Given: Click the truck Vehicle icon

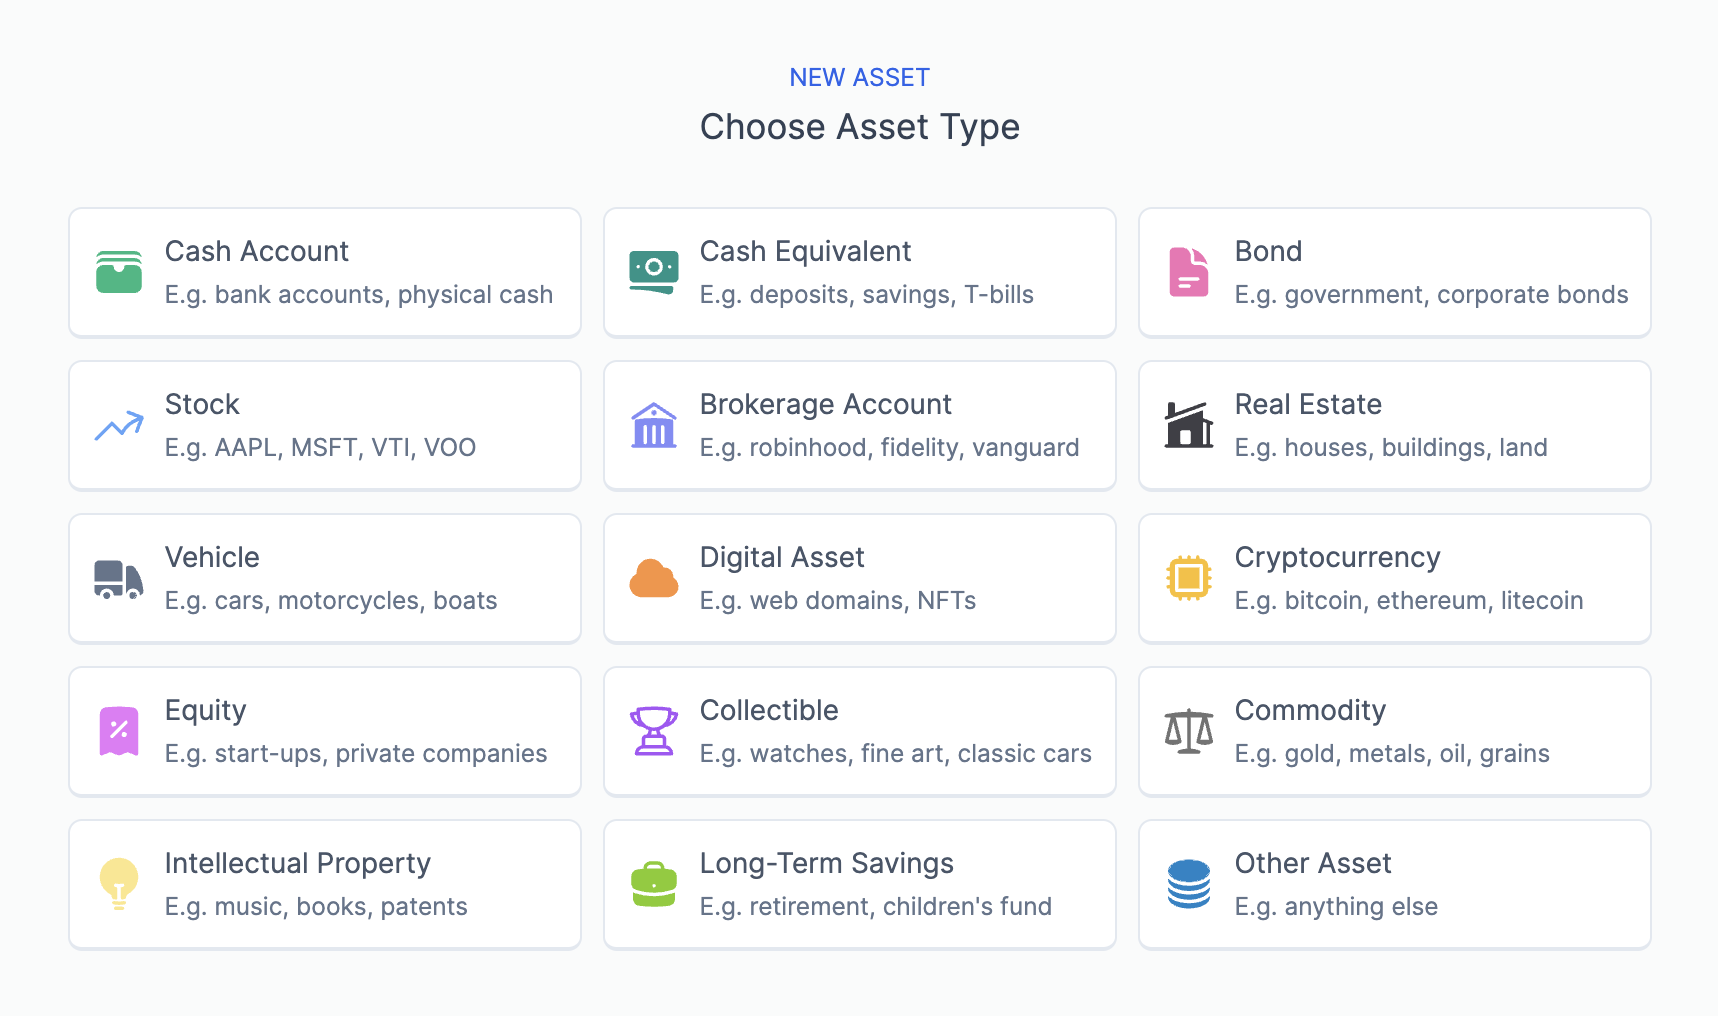Looking at the screenshot, I should click(119, 579).
